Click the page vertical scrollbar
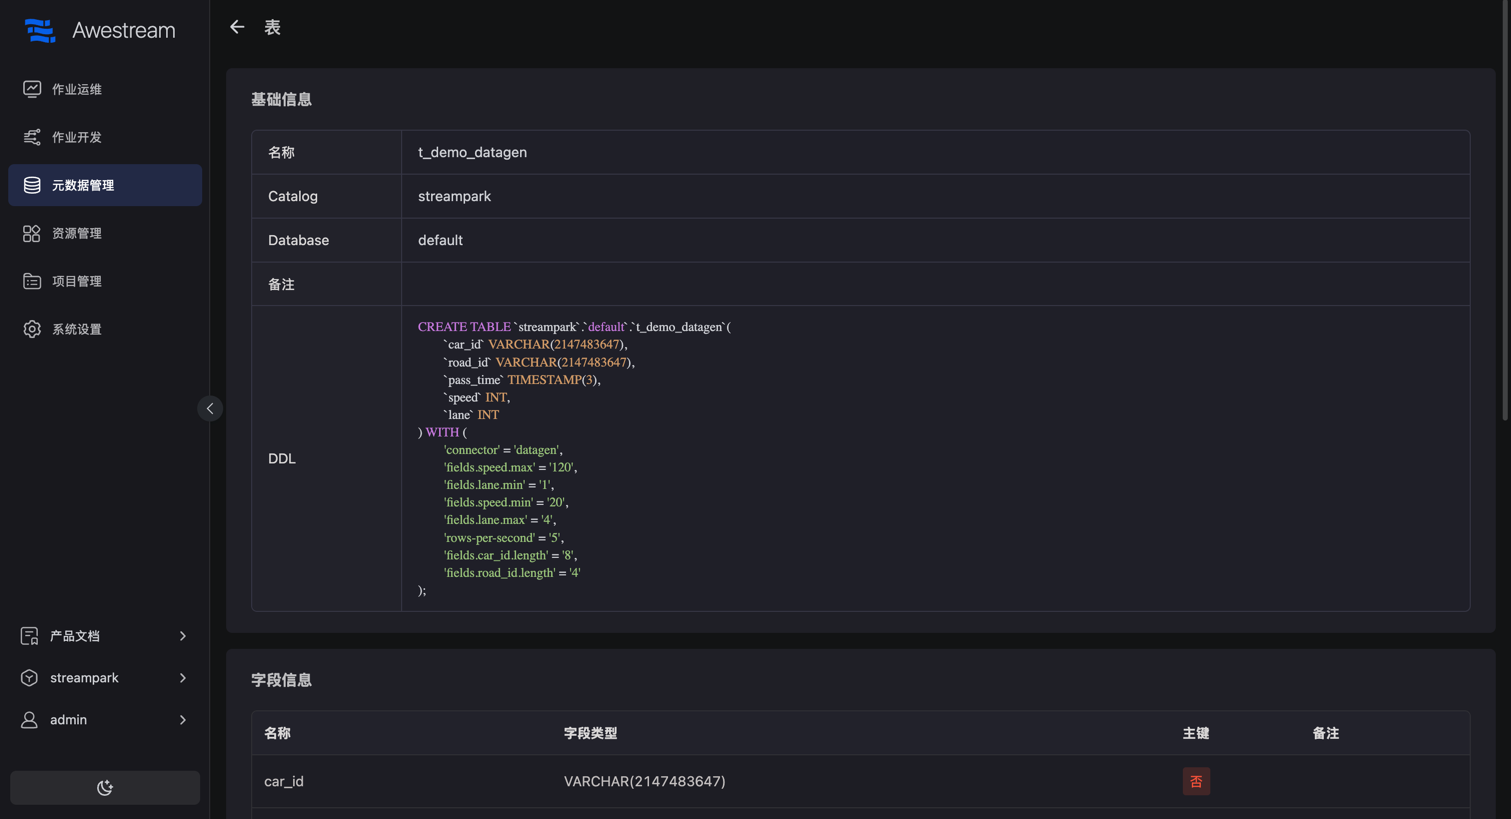The width and height of the screenshot is (1511, 819). click(1506, 210)
